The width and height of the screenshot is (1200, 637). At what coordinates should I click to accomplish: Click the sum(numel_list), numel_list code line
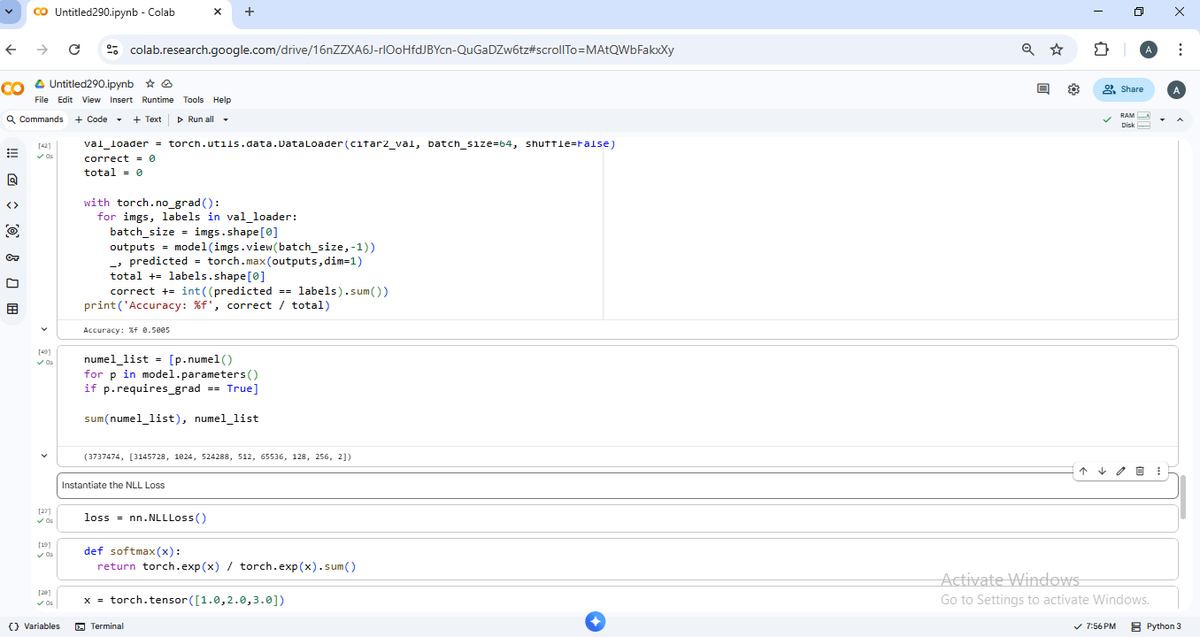171,418
